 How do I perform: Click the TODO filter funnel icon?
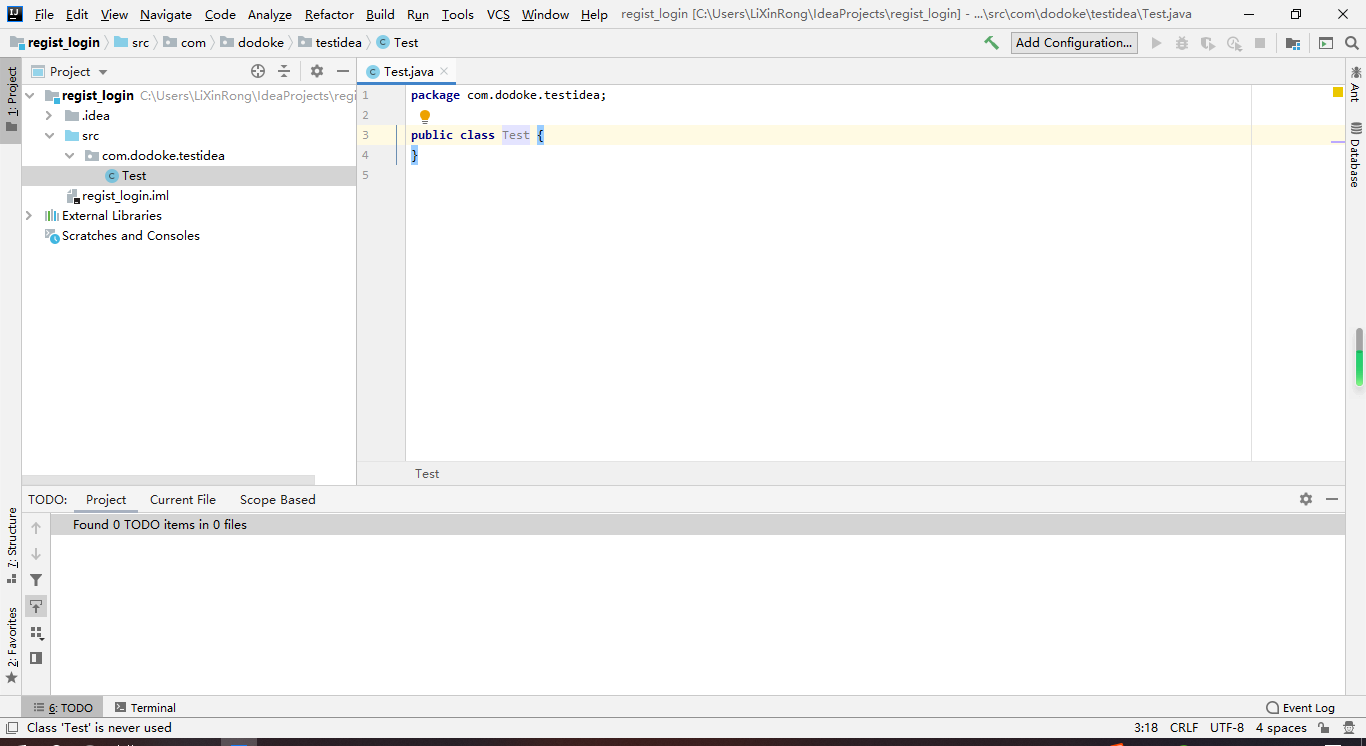(x=35, y=579)
